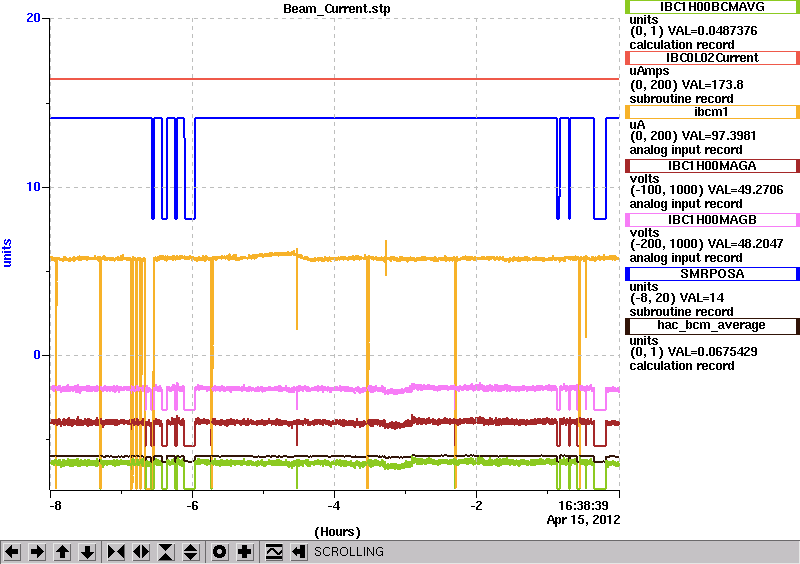Click the vertical 'units' Y-axis label
This screenshot has width=800, height=564.
7,253
